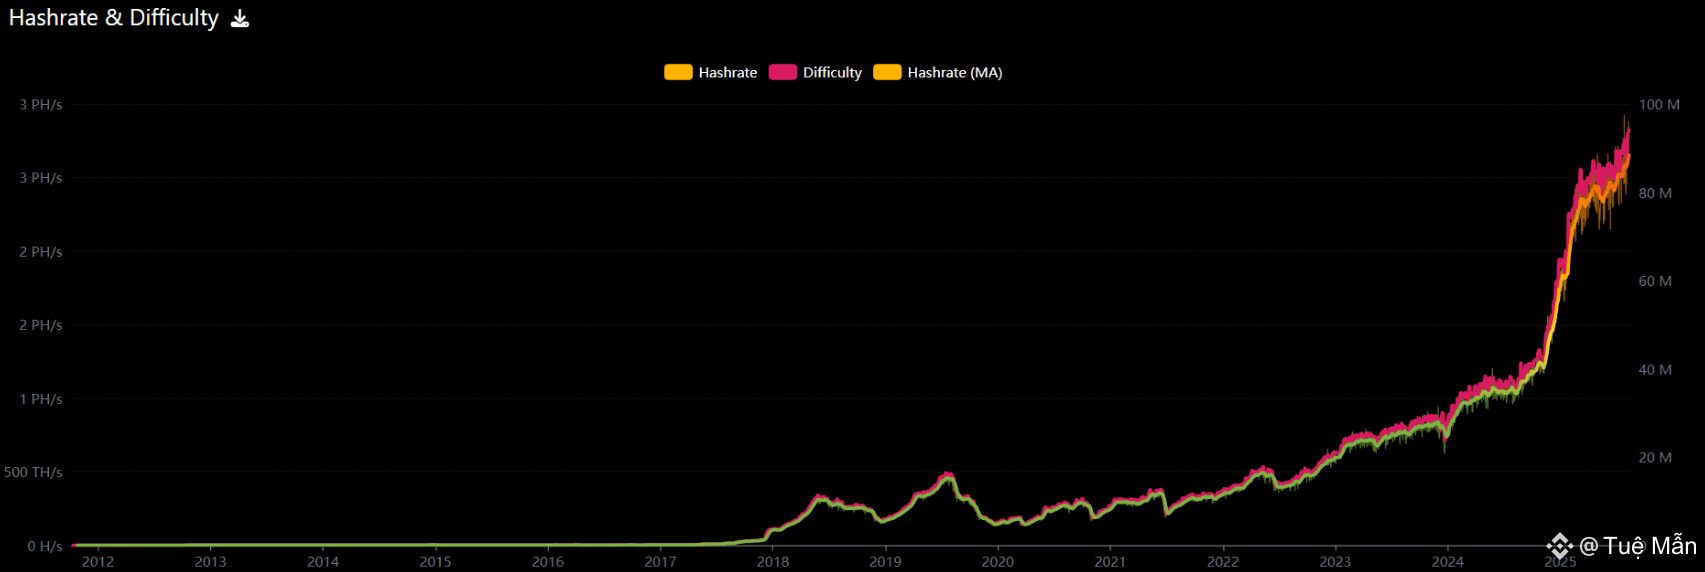Click the "1 PH/s" left axis label
The height and width of the screenshot is (572, 1705).
coord(41,399)
